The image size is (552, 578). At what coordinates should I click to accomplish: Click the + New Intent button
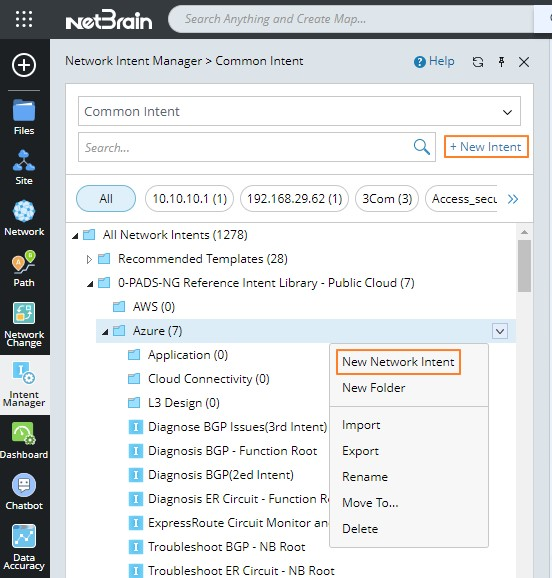coord(486,147)
